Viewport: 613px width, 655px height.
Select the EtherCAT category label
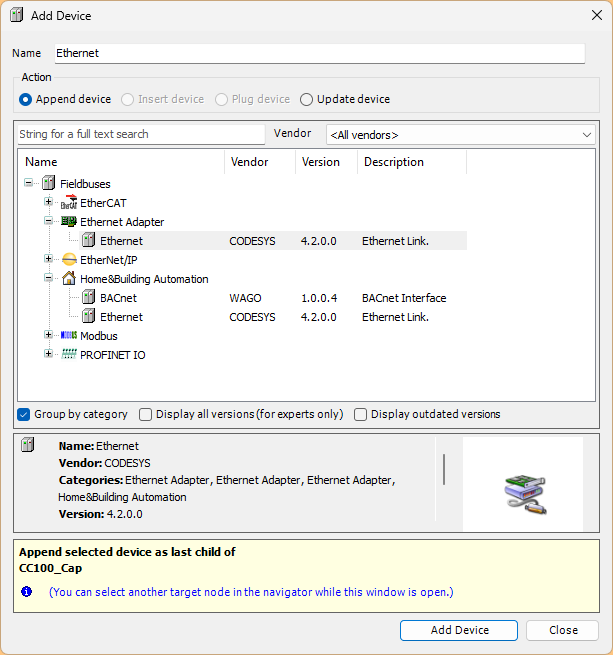(103, 203)
